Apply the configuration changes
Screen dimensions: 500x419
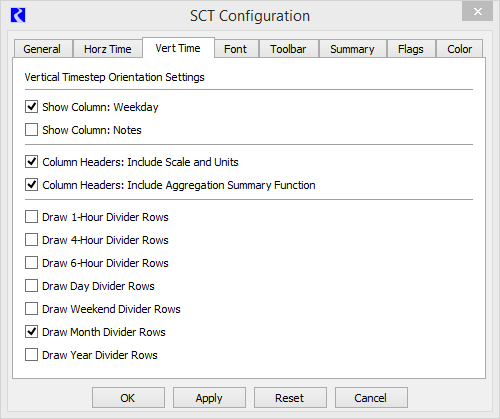pyautogui.click(x=209, y=398)
